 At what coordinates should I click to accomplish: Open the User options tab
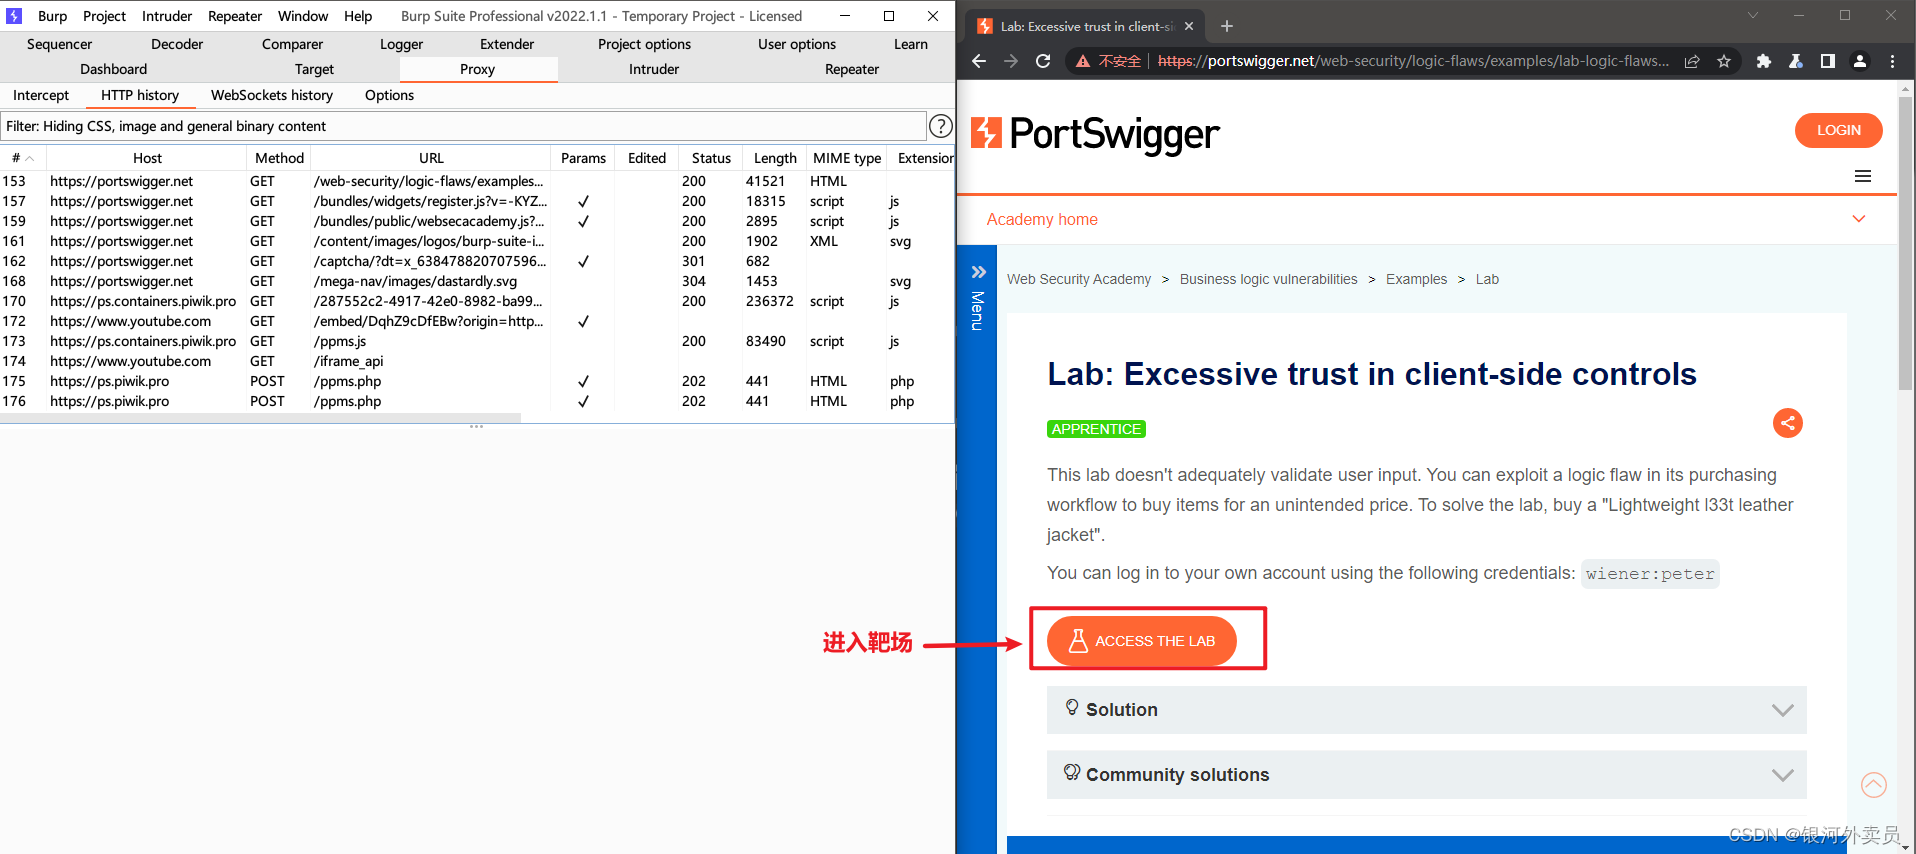(x=797, y=44)
